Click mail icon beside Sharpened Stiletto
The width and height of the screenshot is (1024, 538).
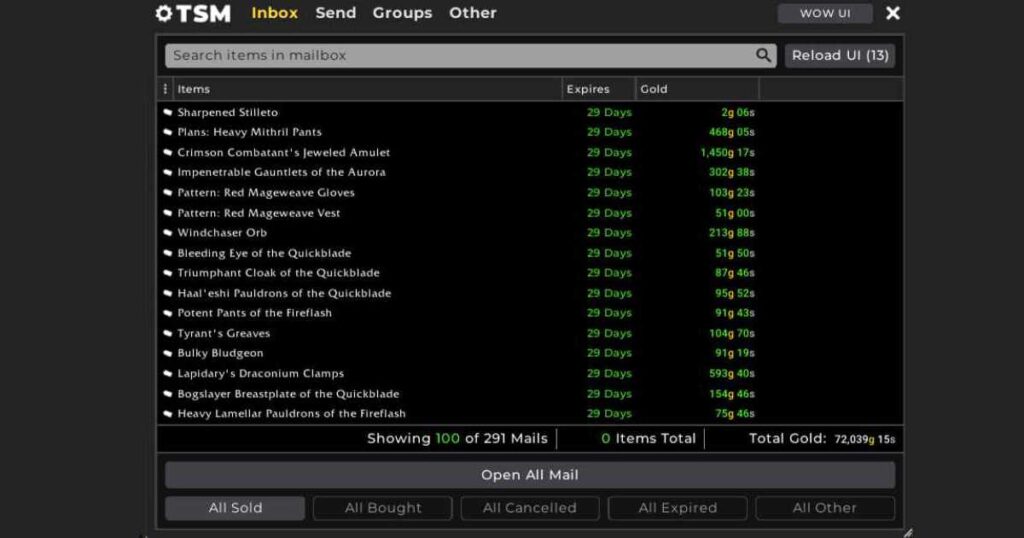[168, 113]
